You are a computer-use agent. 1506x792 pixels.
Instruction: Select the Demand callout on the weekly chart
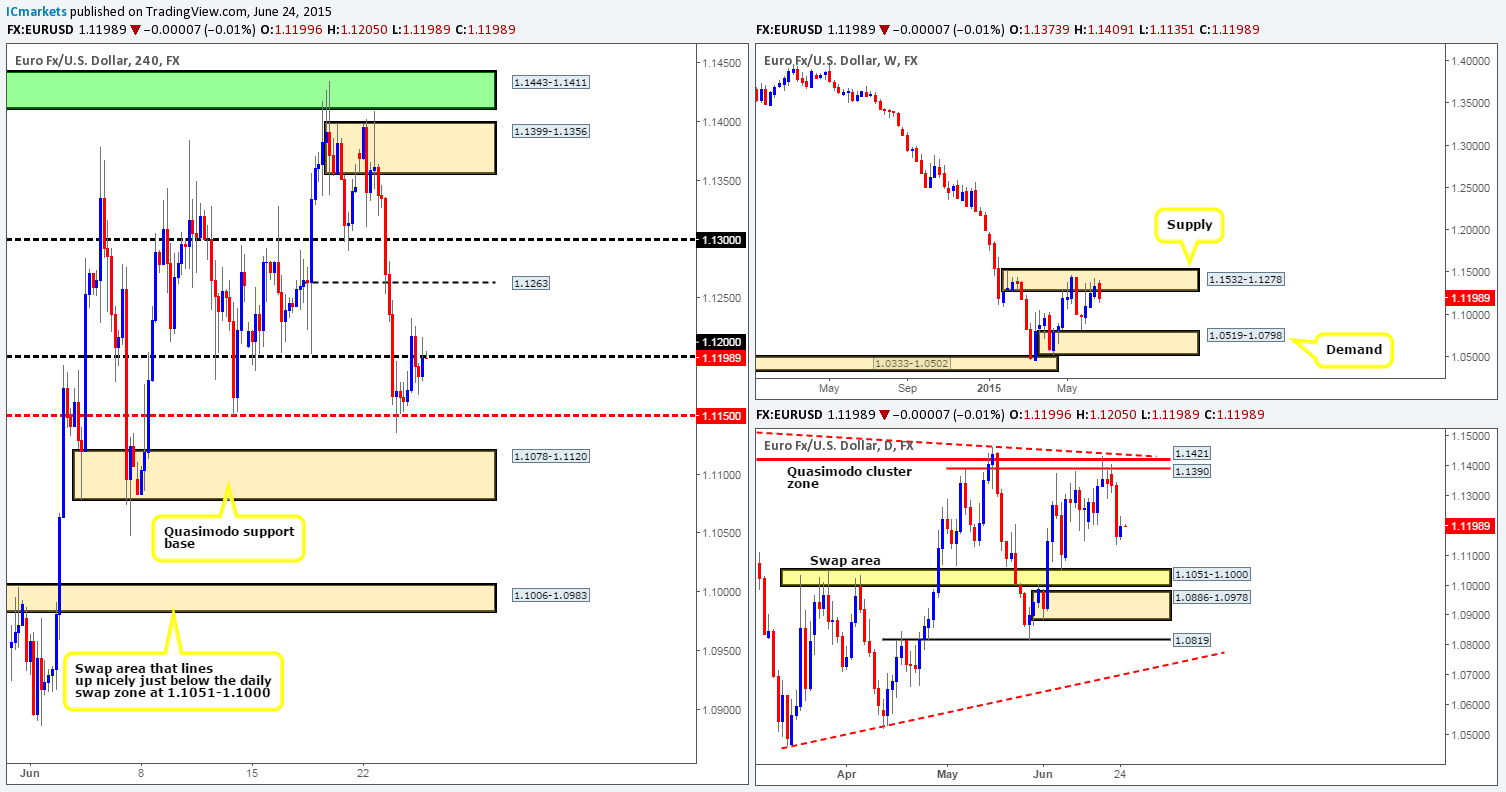coord(1354,349)
